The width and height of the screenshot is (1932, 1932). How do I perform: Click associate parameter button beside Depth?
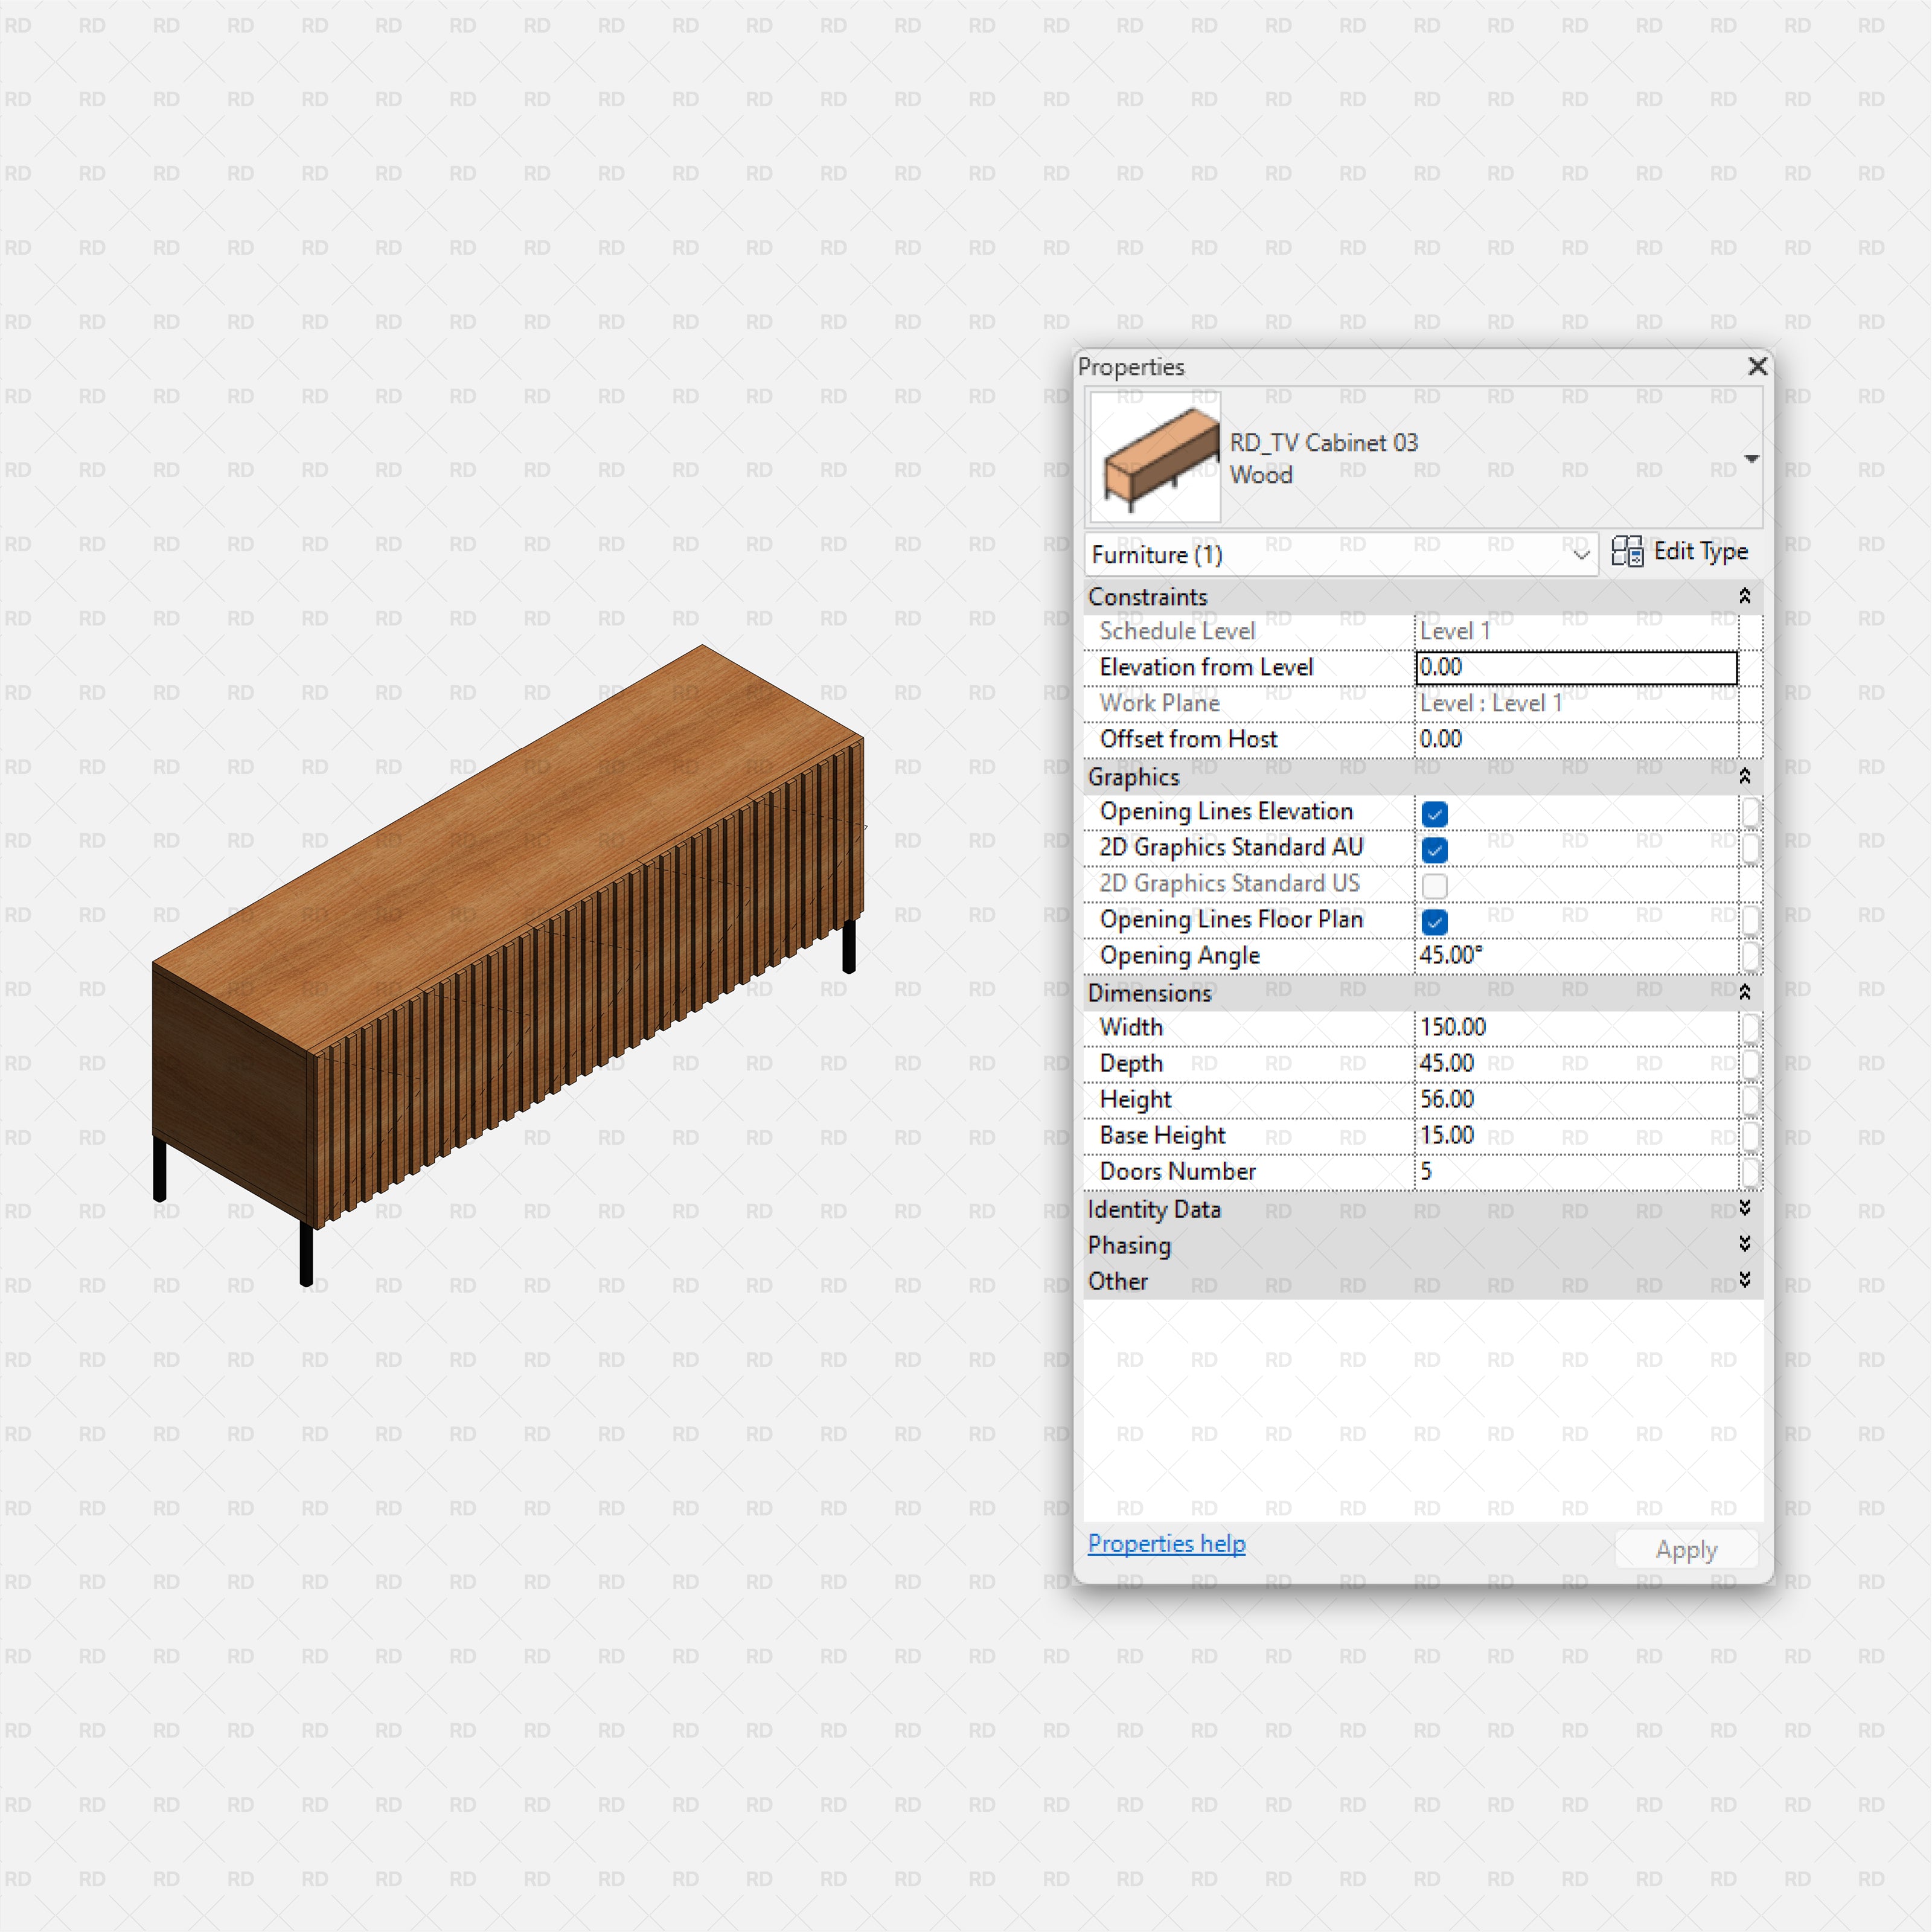tap(1751, 1063)
